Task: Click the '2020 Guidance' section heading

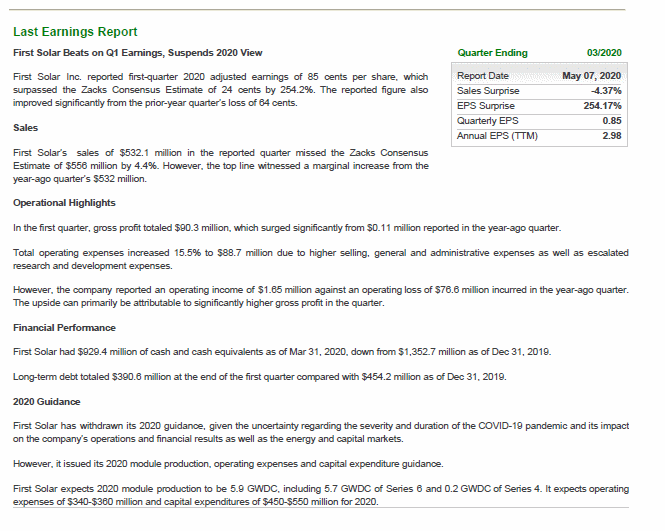Action: click(47, 402)
